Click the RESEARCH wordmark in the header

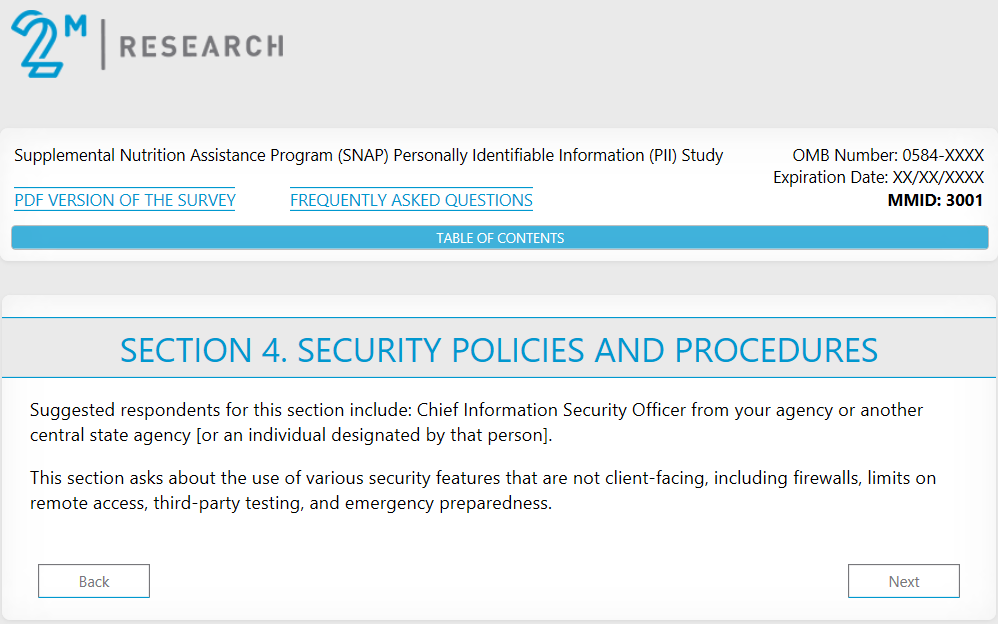(201, 46)
